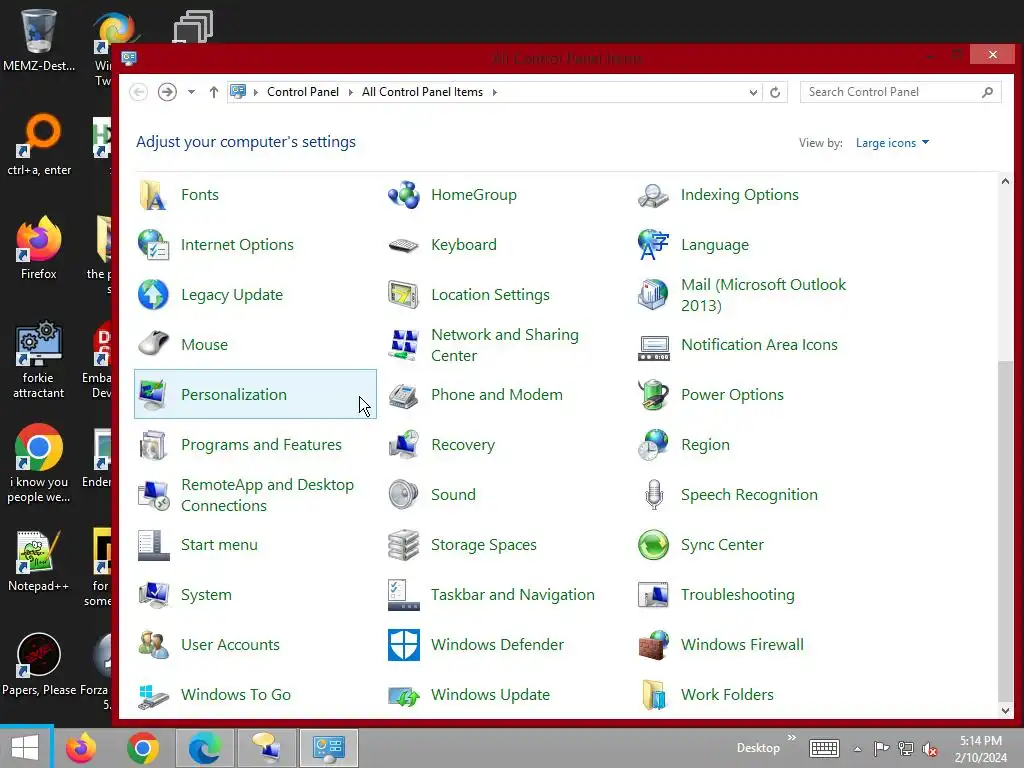Open Recycle Bin on the desktop
The height and width of the screenshot is (768, 1024).
tap(39, 39)
